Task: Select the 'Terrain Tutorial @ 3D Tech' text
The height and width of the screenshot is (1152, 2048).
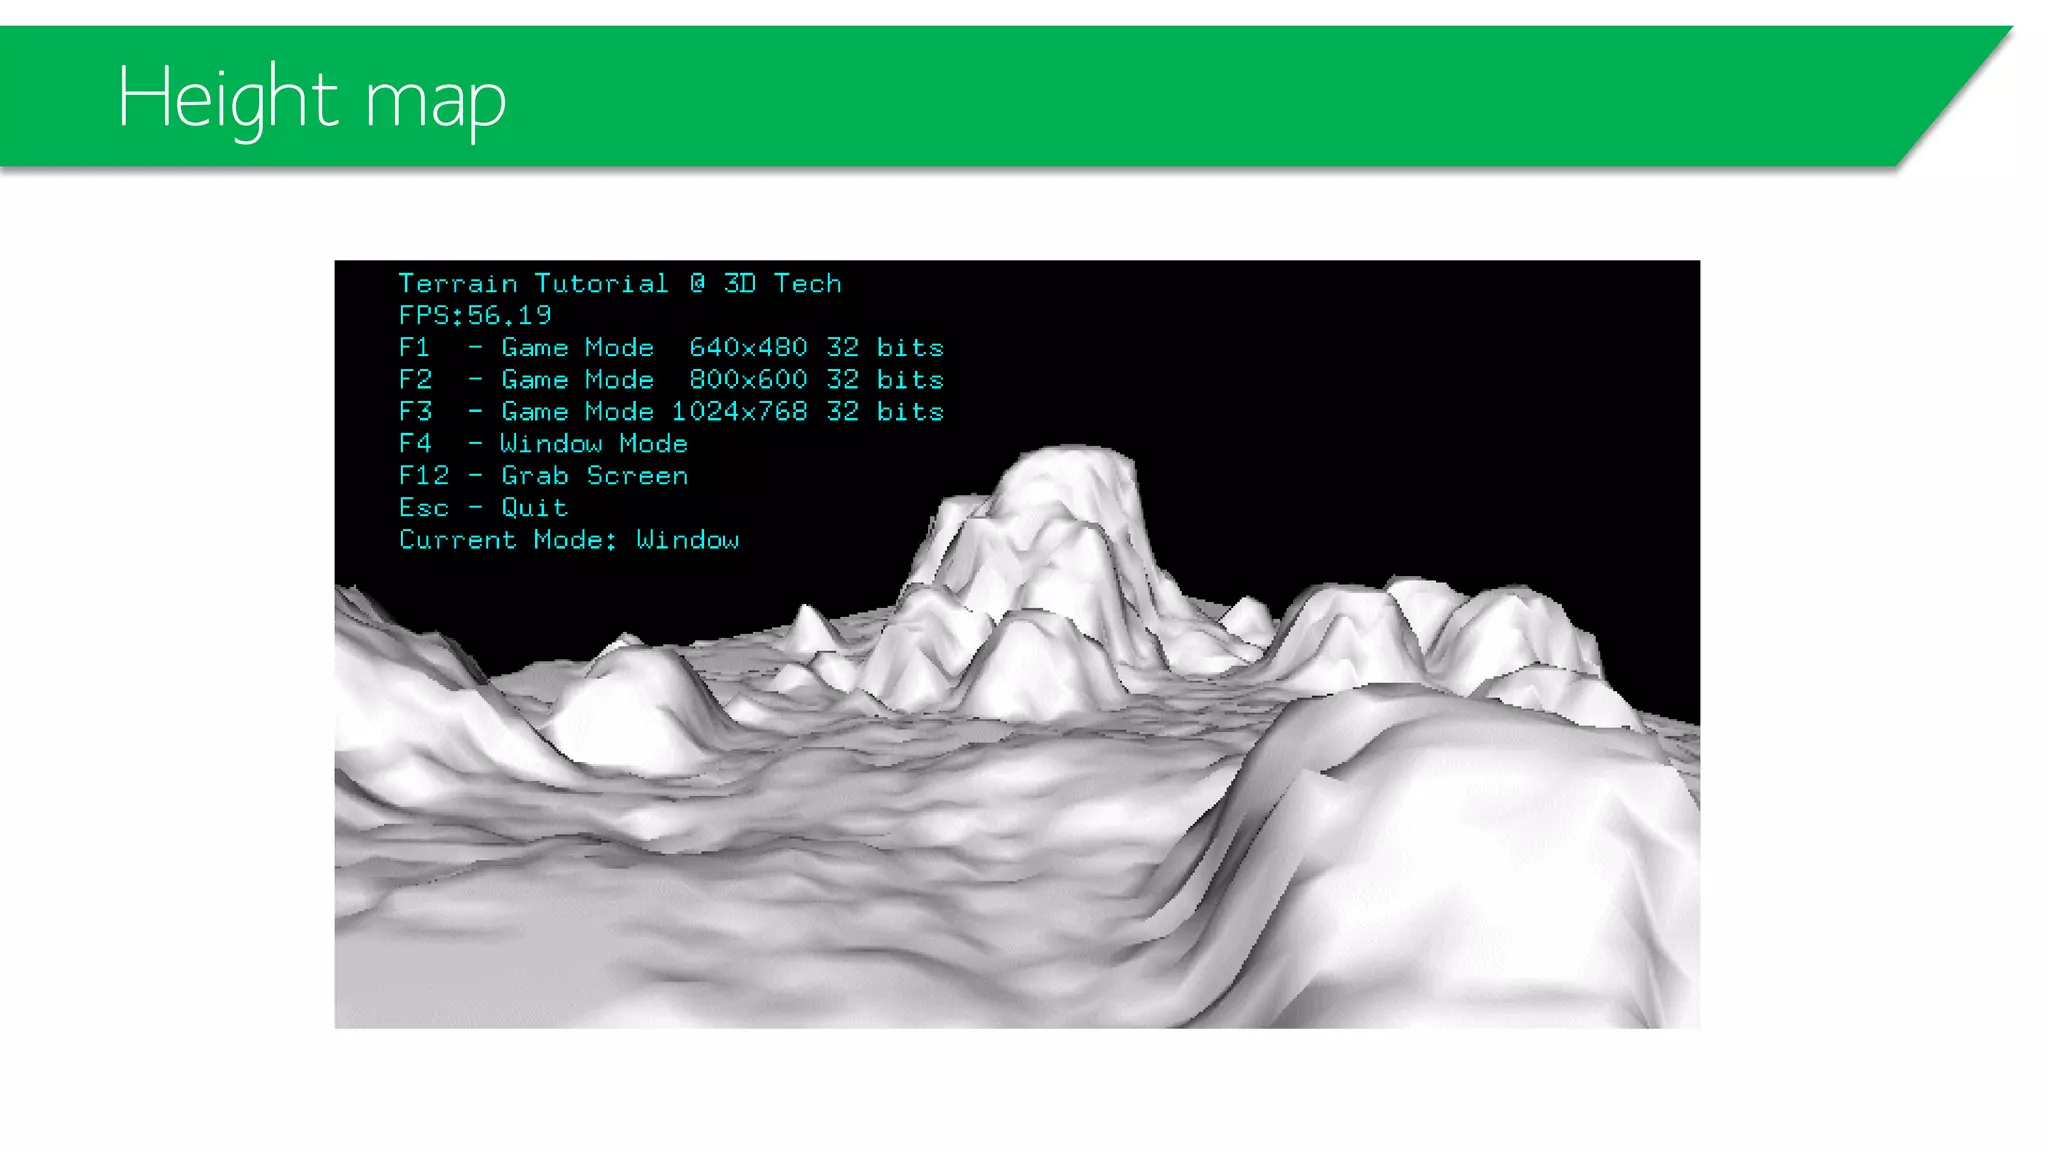Action: pos(620,284)
